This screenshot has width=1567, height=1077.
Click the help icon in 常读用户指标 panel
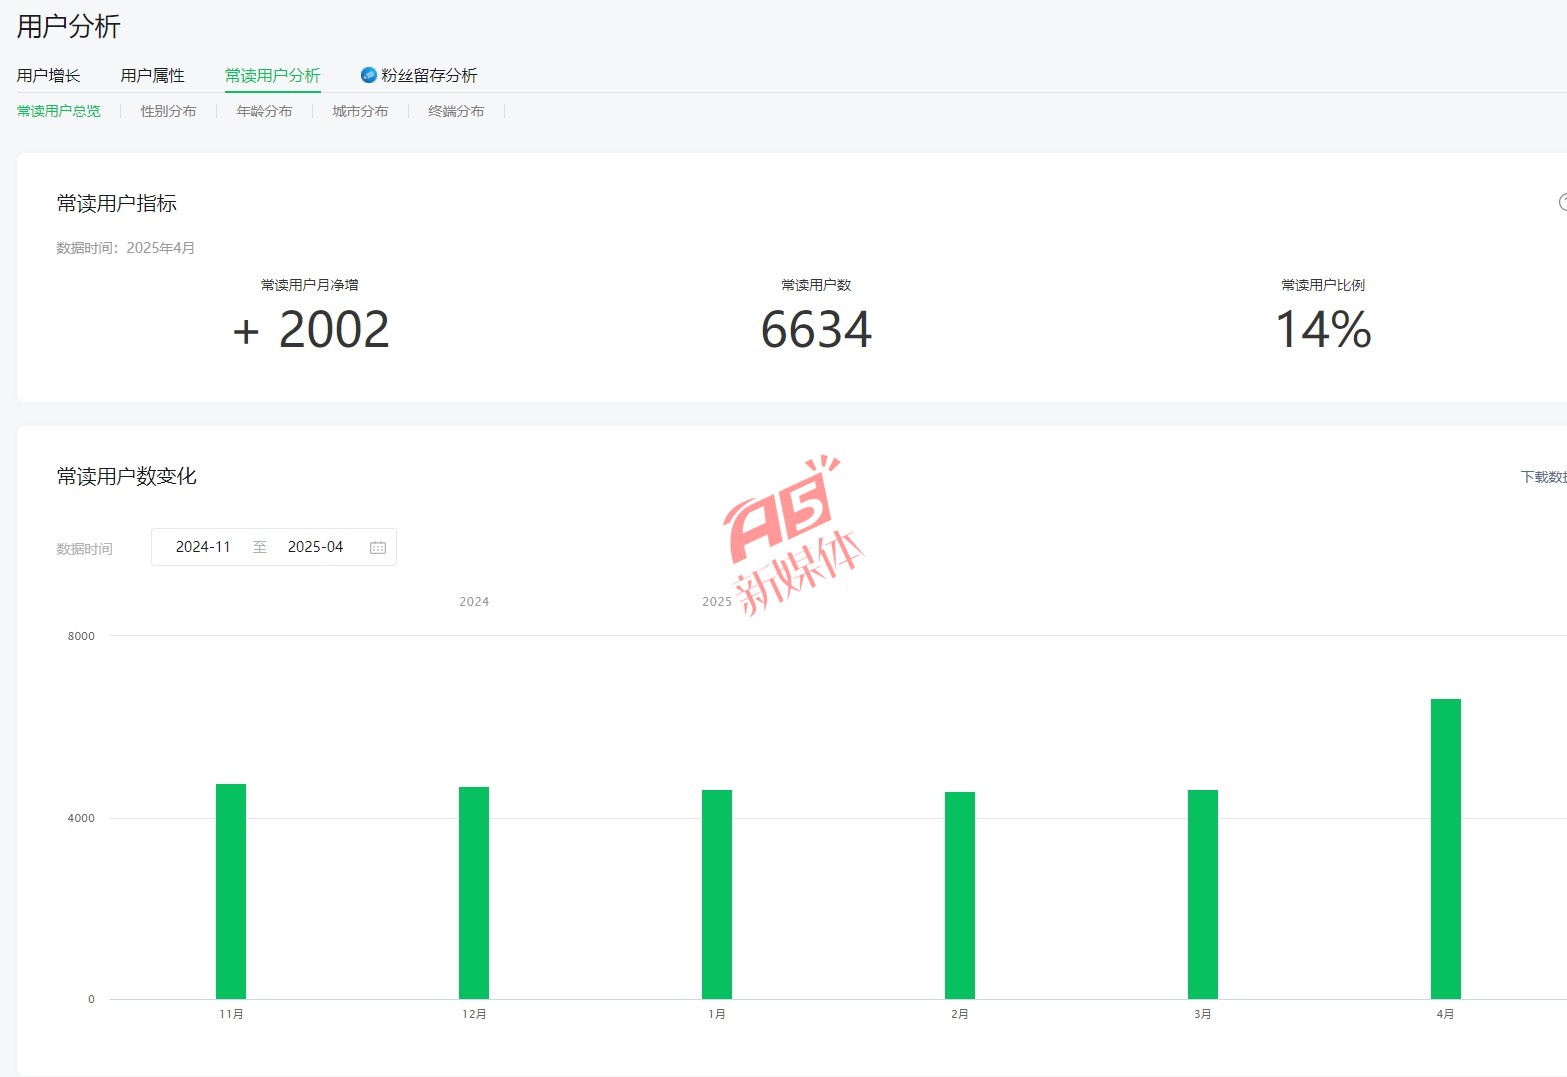coord(1562,202)
